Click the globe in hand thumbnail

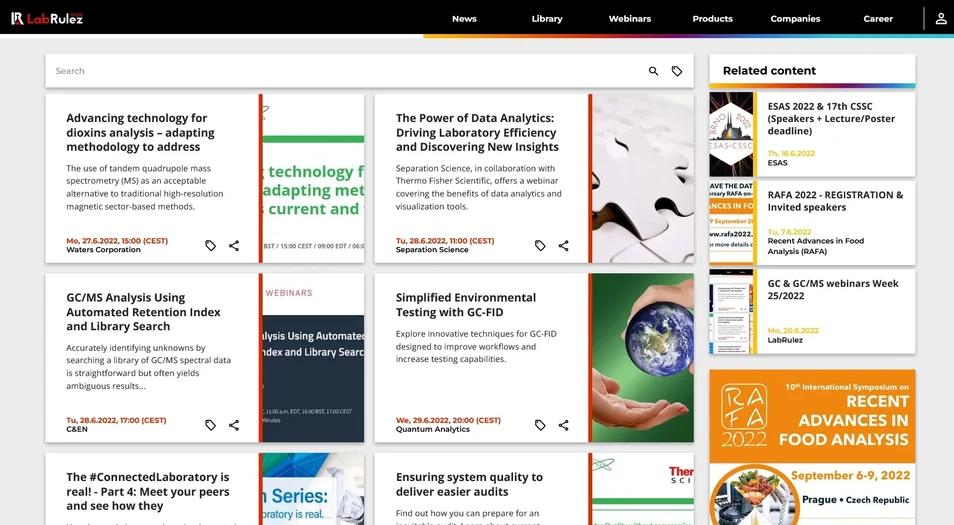[x=643, y=358]
